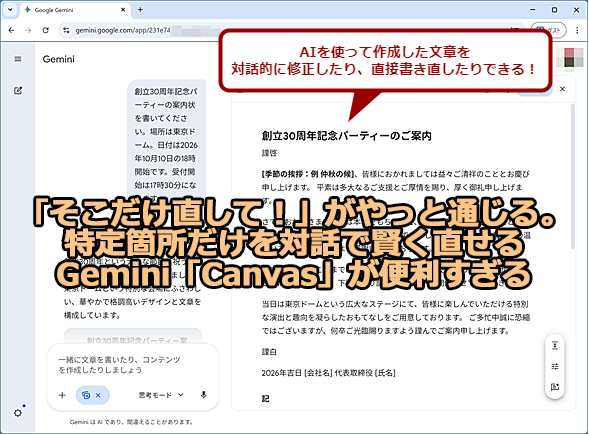Click the Gemini logo text in the header
Viewport: 589px width, 435px height.
(59, 59)
